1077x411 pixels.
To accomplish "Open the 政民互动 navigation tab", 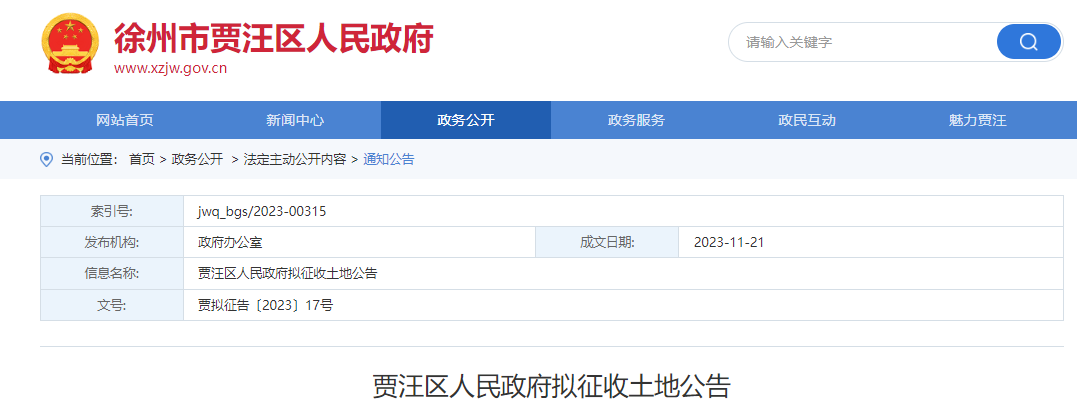I will coord(806,120).
